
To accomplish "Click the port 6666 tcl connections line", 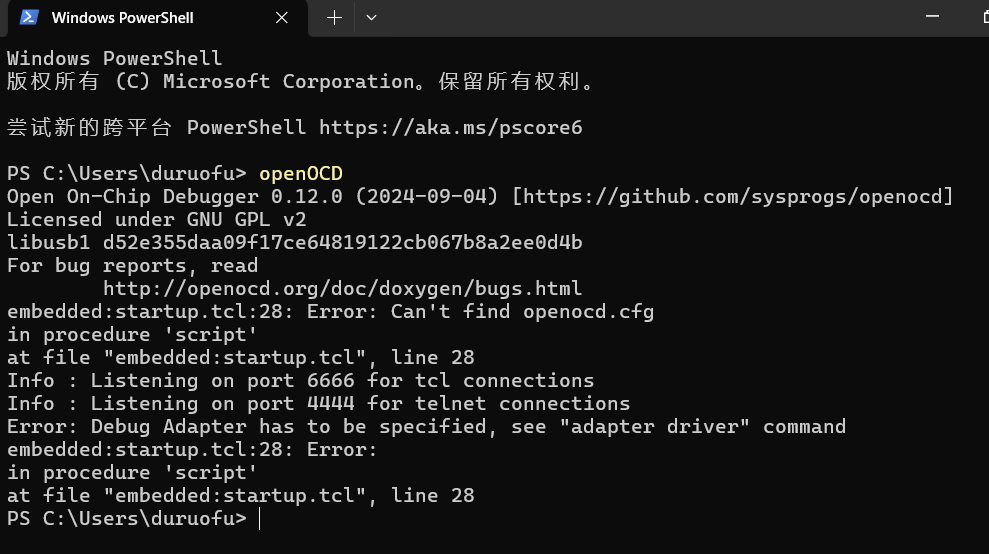I will 300,380.
